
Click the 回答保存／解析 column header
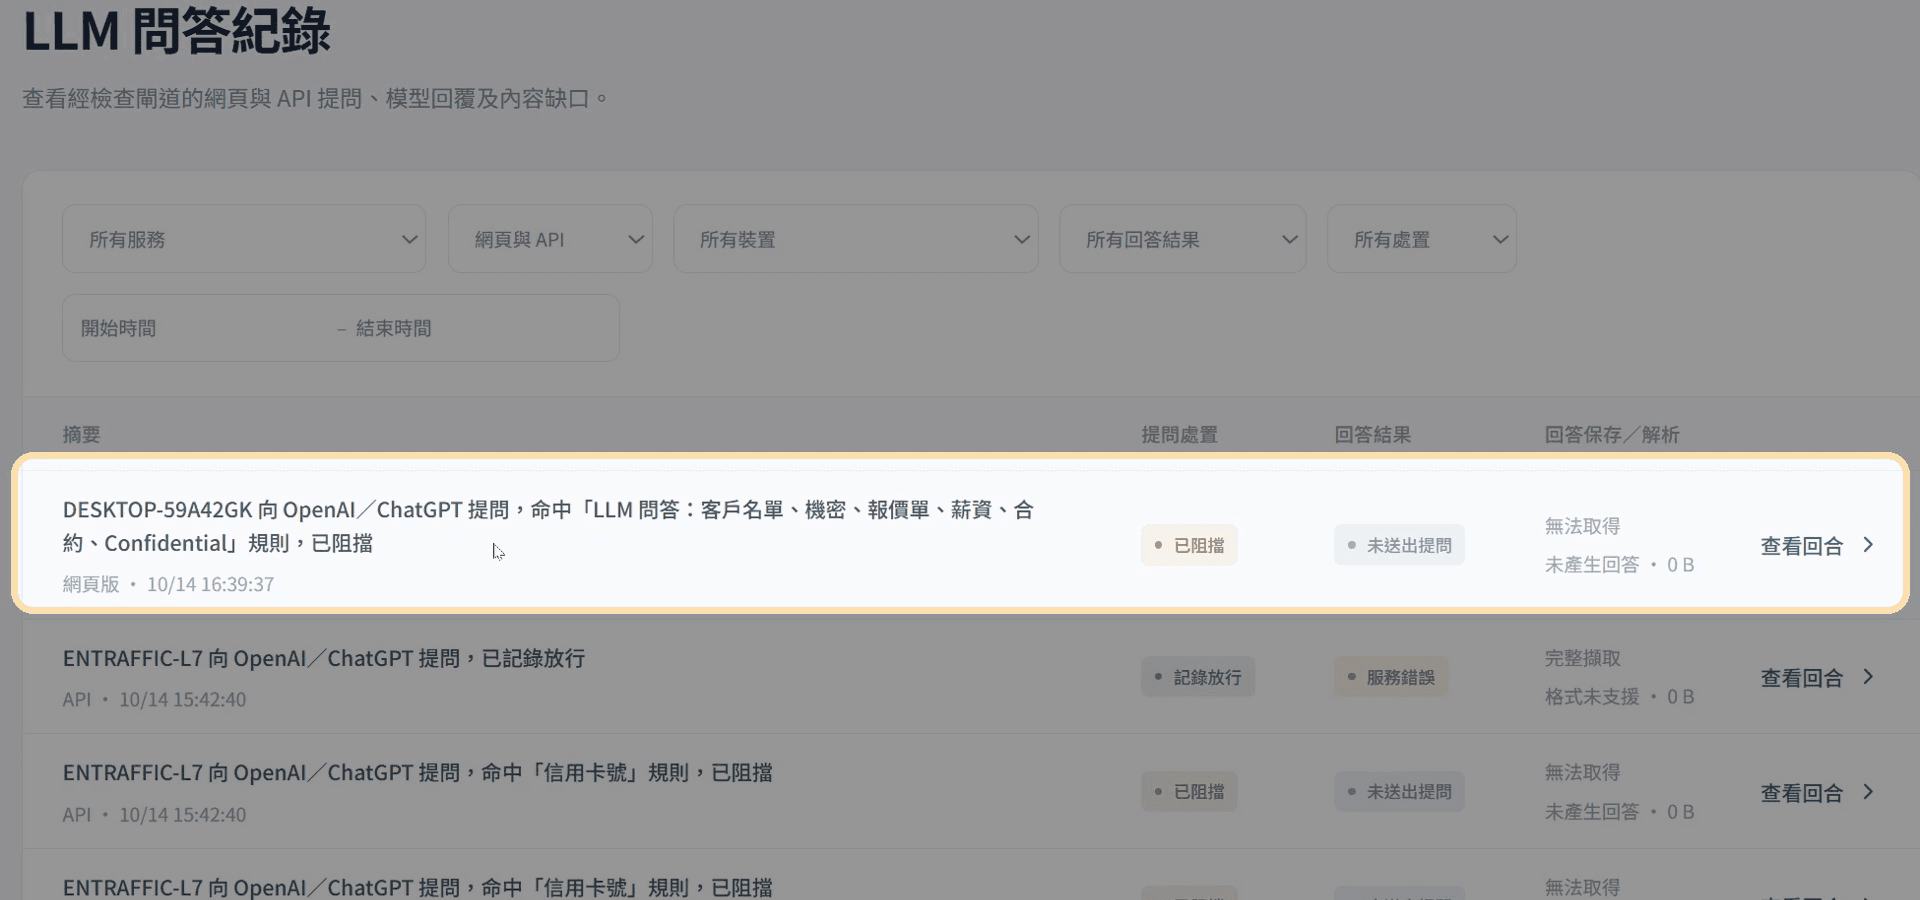(x=1612, y=434)
